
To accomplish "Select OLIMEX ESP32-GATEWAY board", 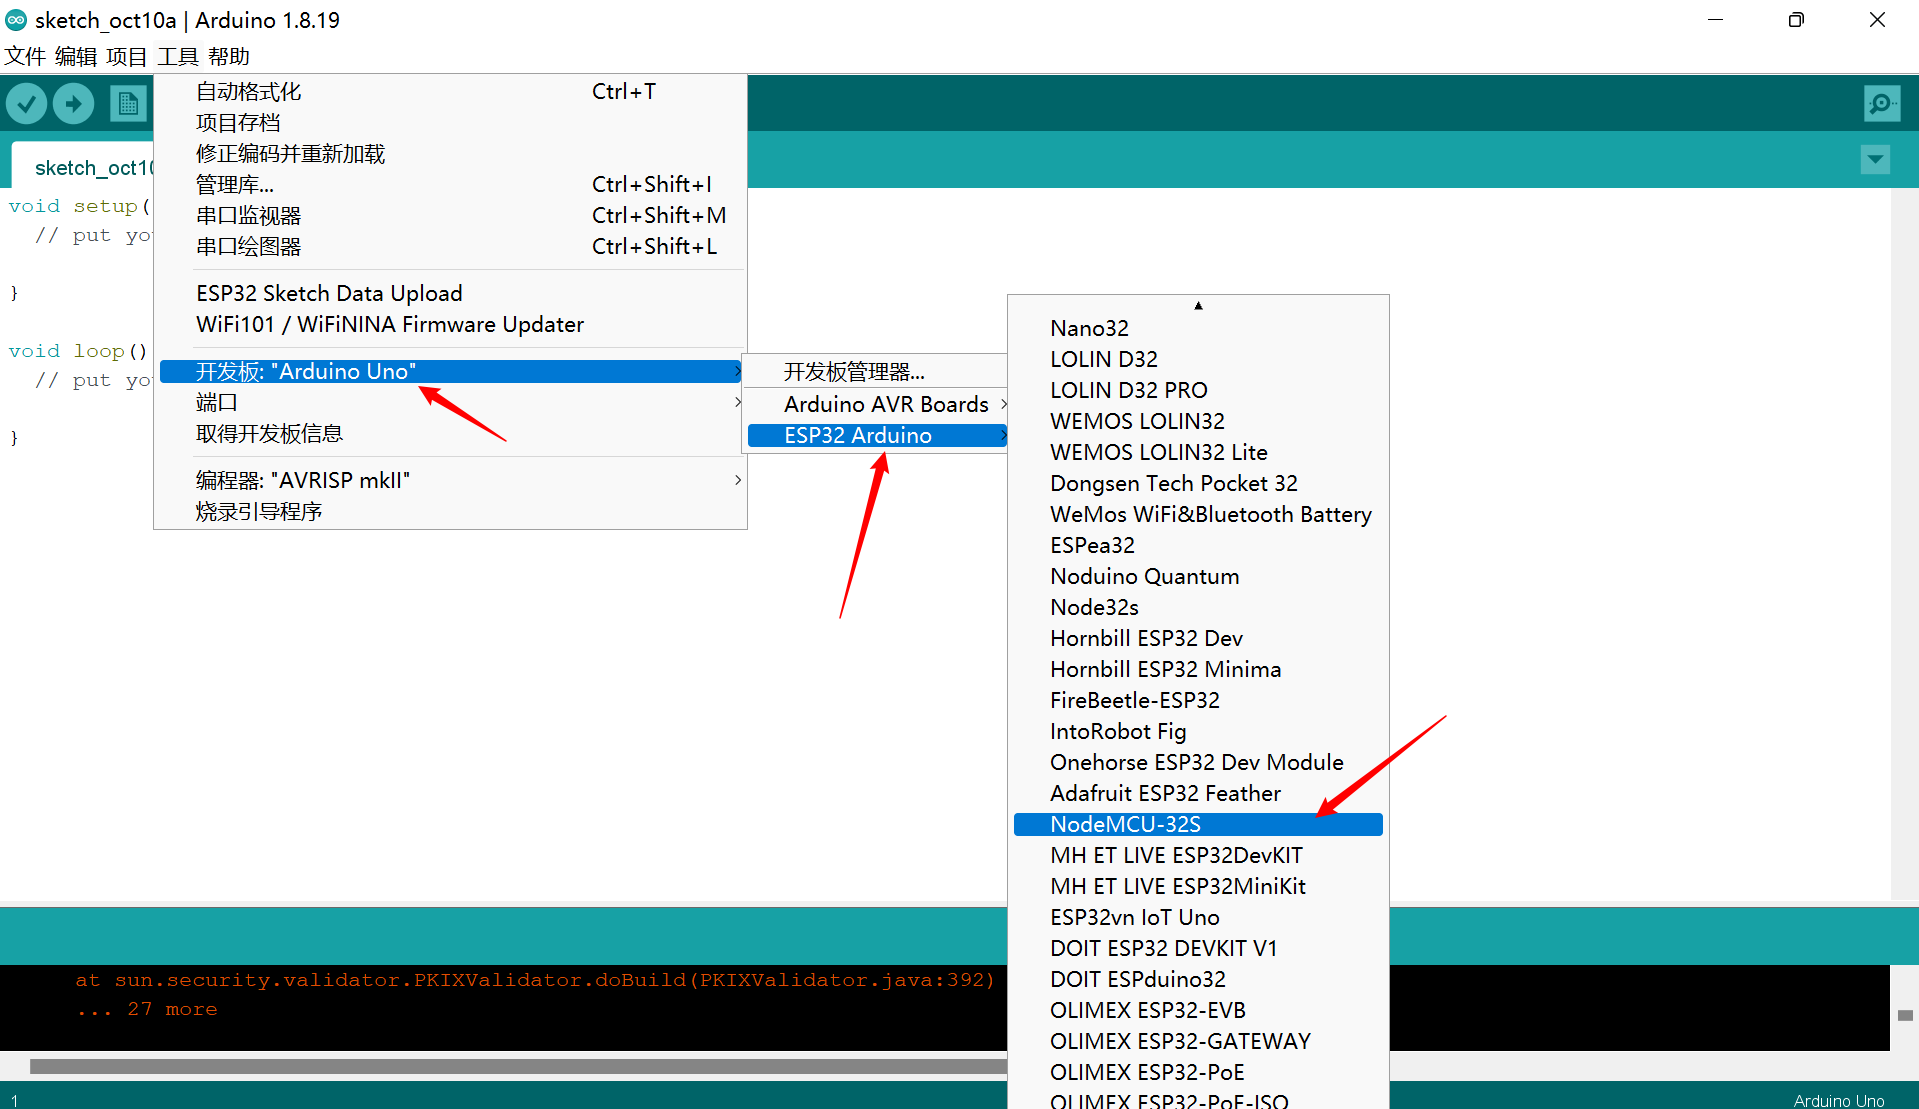I will point(1198,1042).
